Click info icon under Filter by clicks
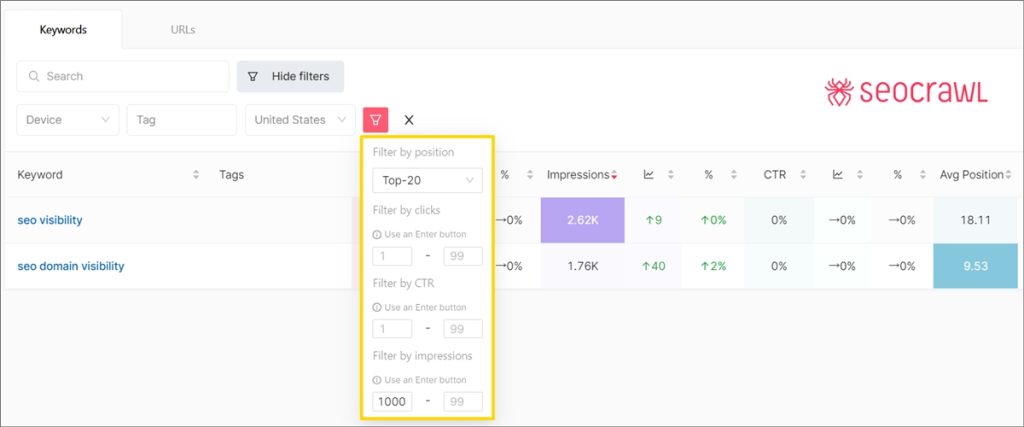 tap(377, 234)
